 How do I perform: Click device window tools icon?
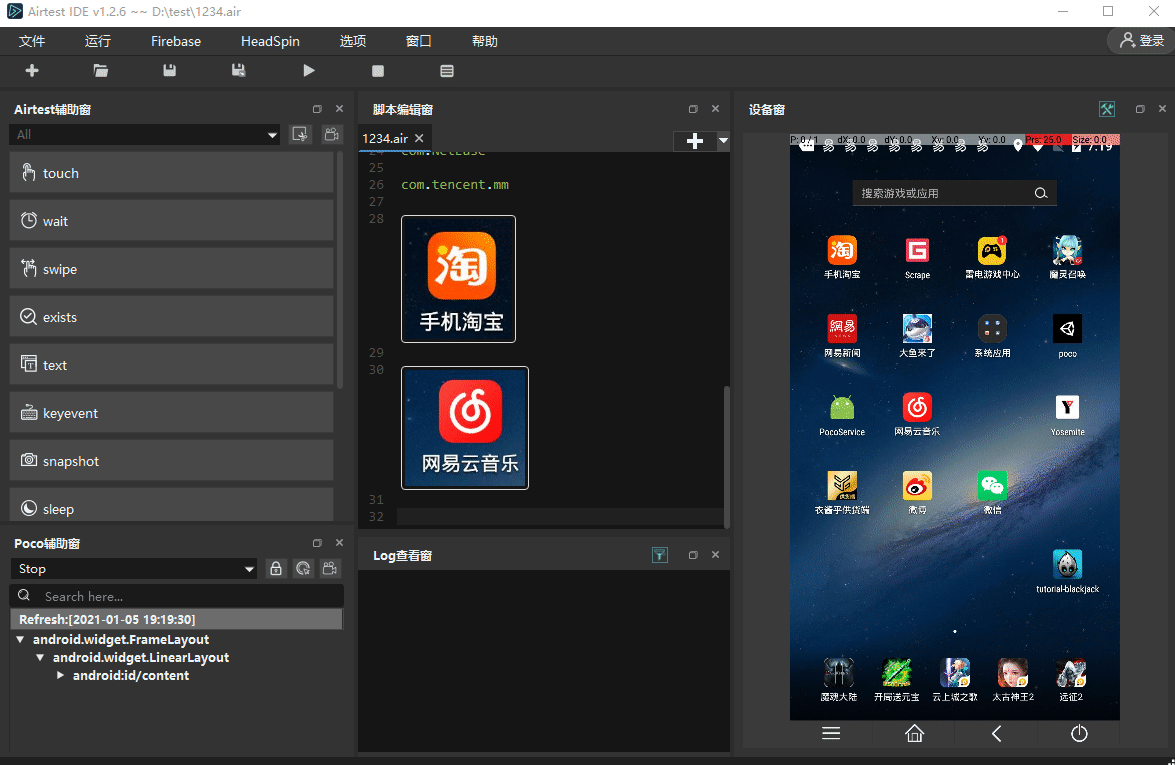pos(1107,109)
